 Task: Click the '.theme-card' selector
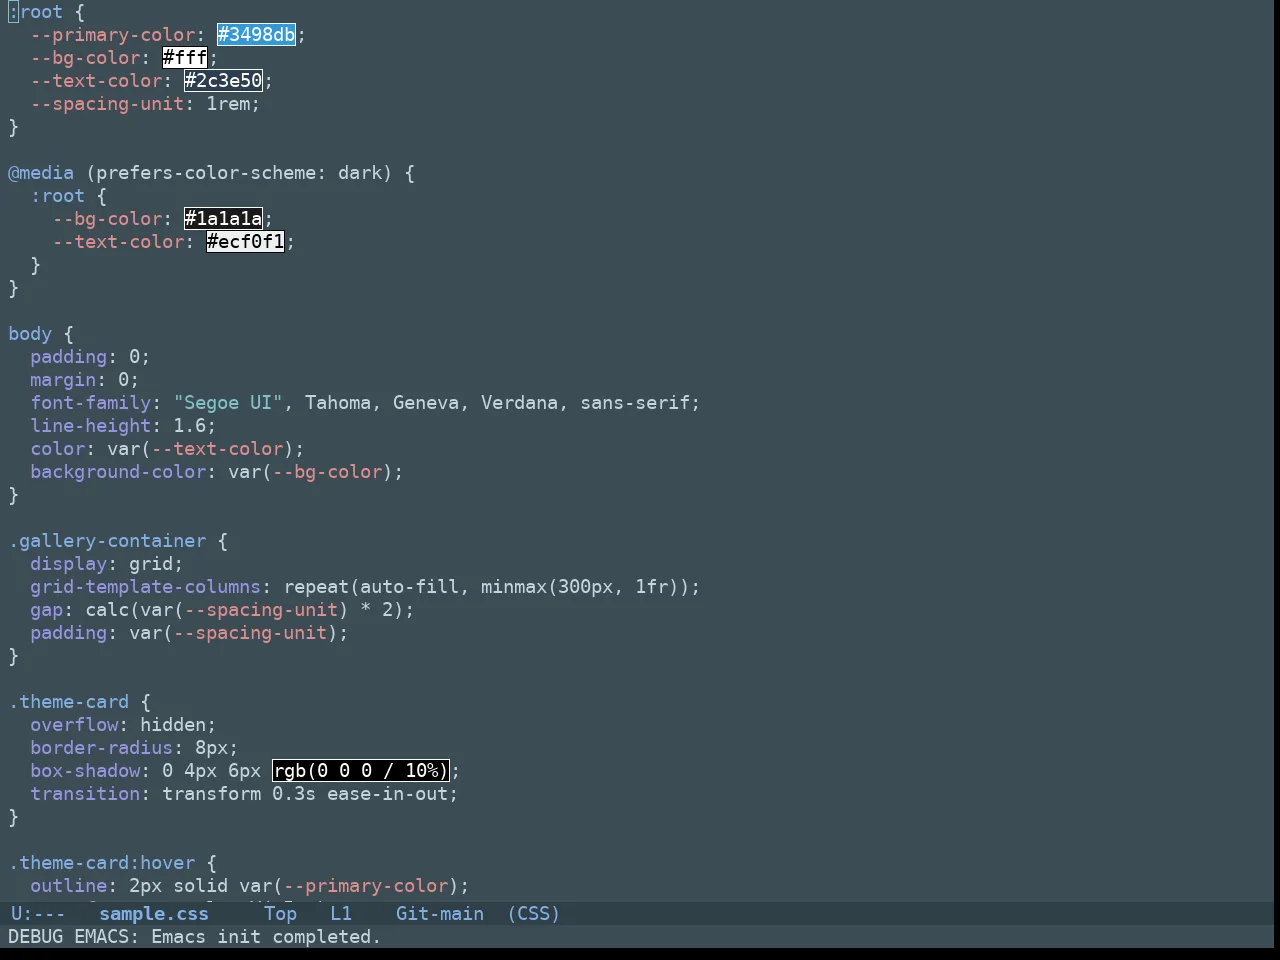coord(69,702)
